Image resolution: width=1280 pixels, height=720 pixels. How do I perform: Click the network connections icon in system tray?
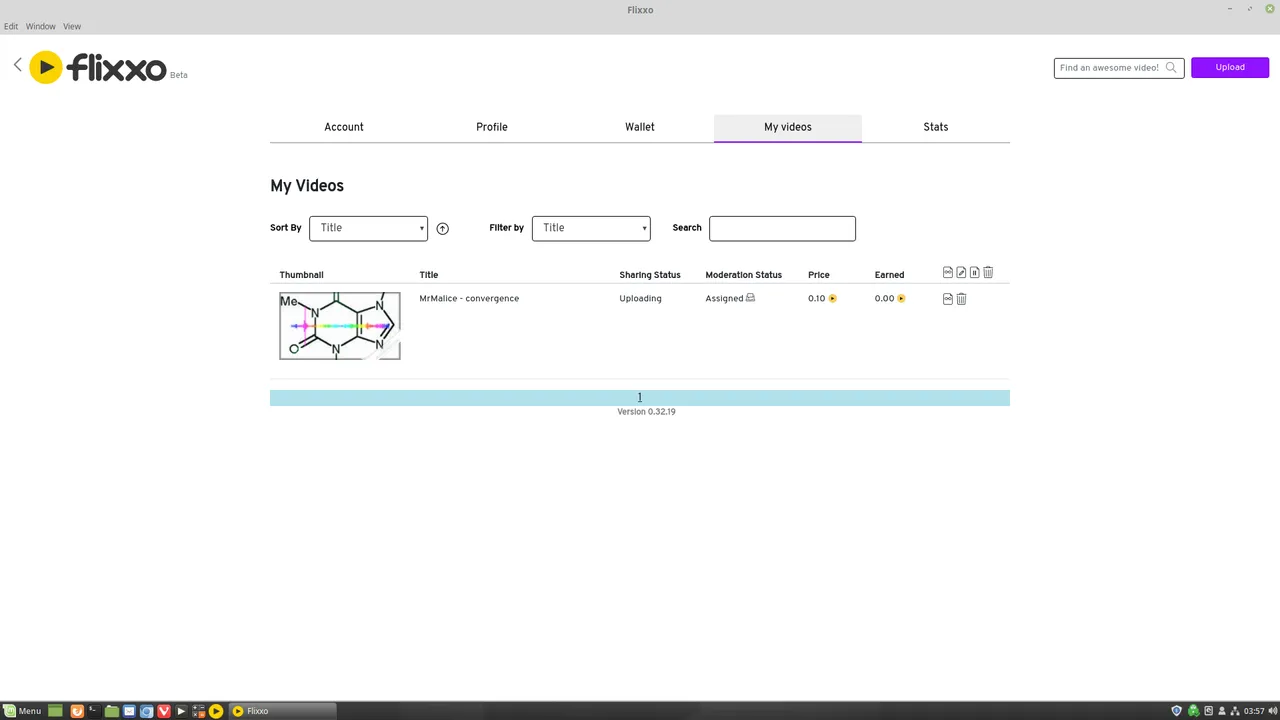[x=1235, y=711]
